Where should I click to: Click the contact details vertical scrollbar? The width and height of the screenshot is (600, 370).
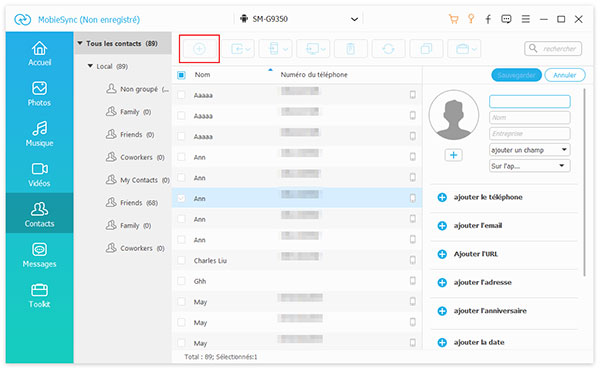click(x=584, y=182)
